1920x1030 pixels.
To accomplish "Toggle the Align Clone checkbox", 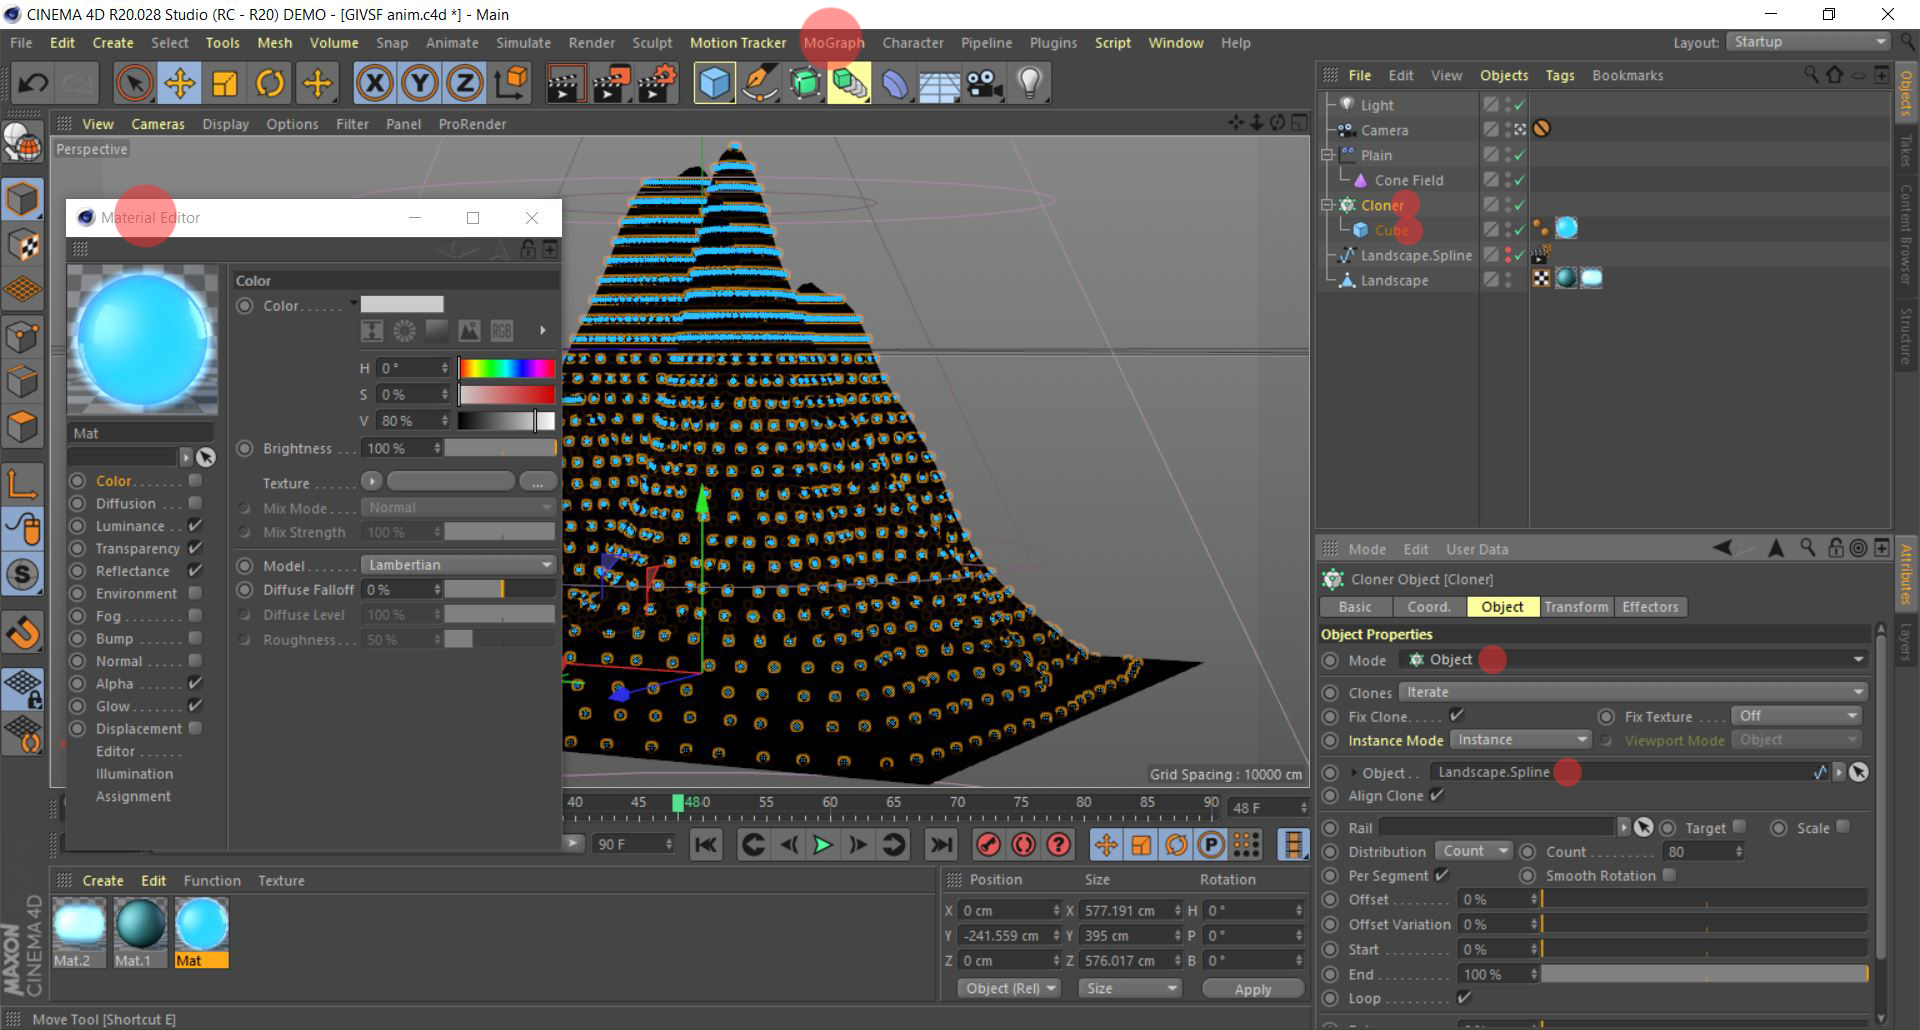I will [1437, 795].
